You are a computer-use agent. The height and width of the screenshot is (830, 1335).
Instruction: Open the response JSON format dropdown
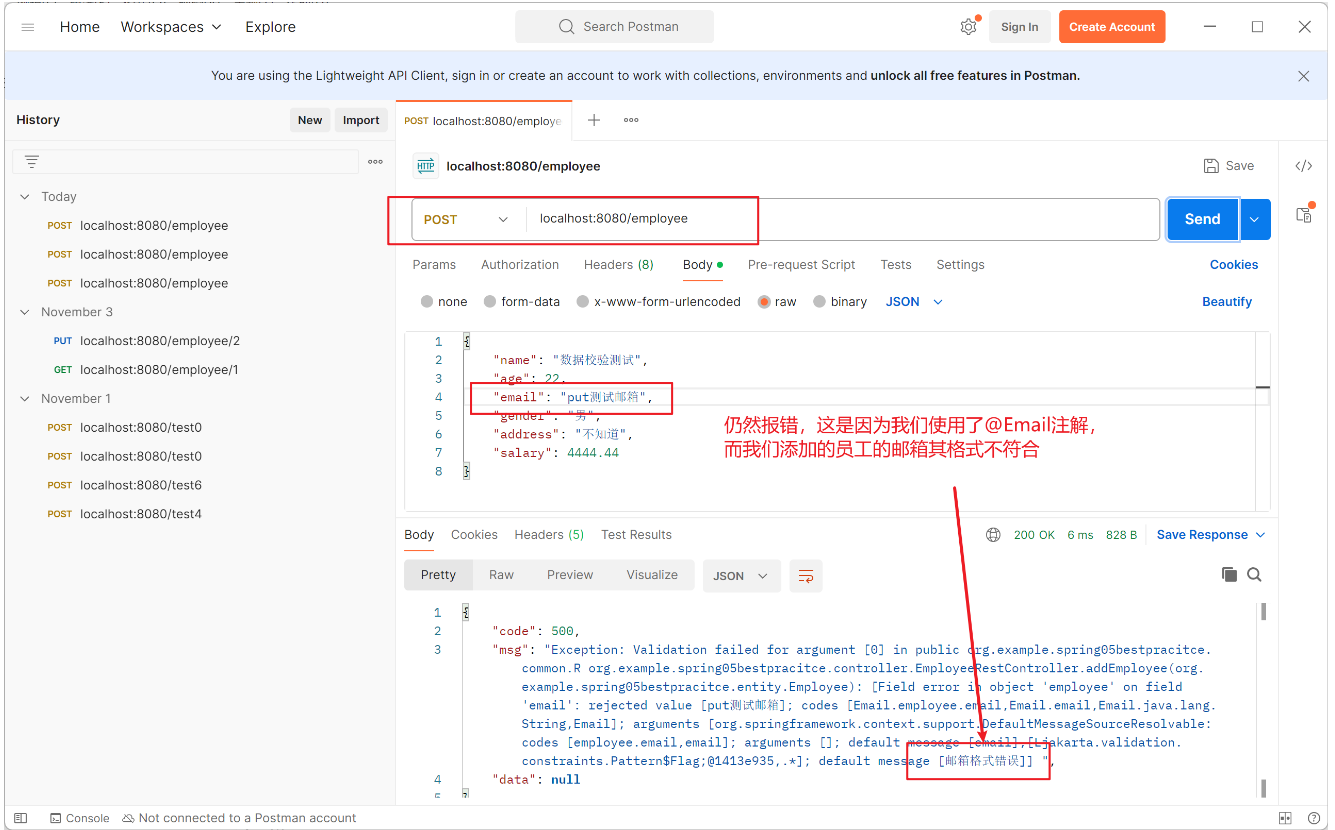pyautogui.click(x=741, y=576)
